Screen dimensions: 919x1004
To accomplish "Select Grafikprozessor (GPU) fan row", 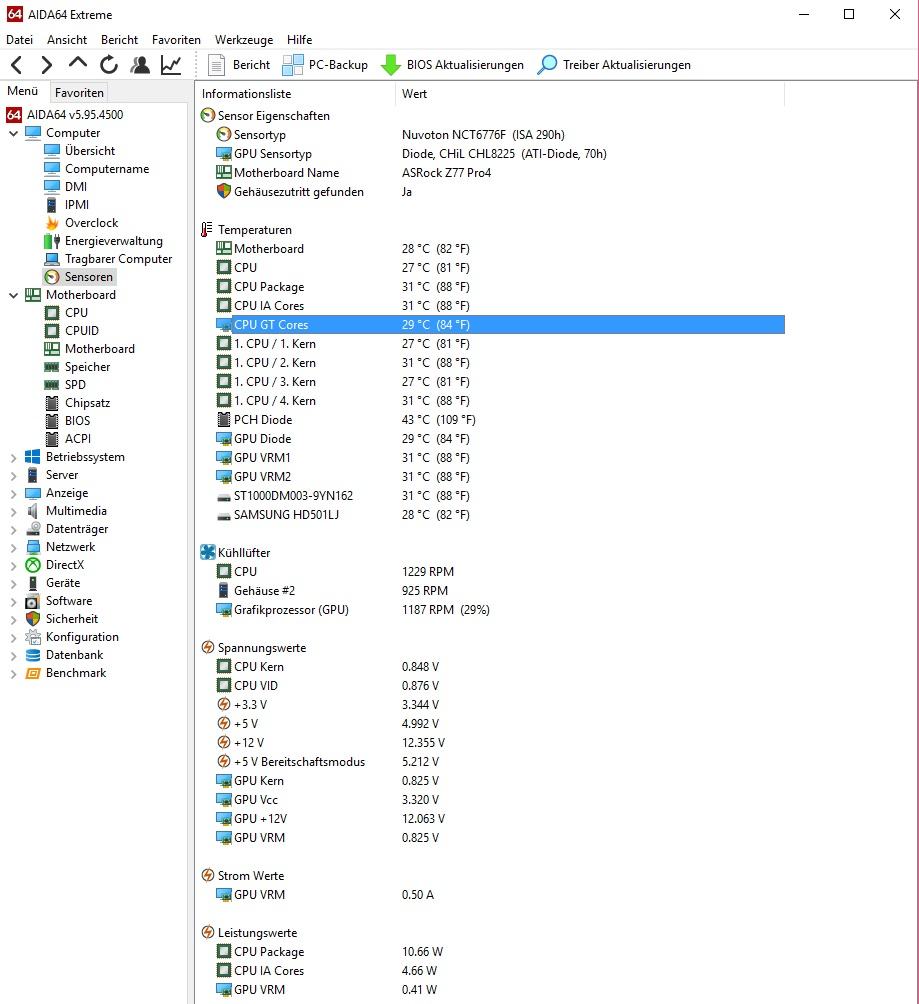I will (500, 610).
